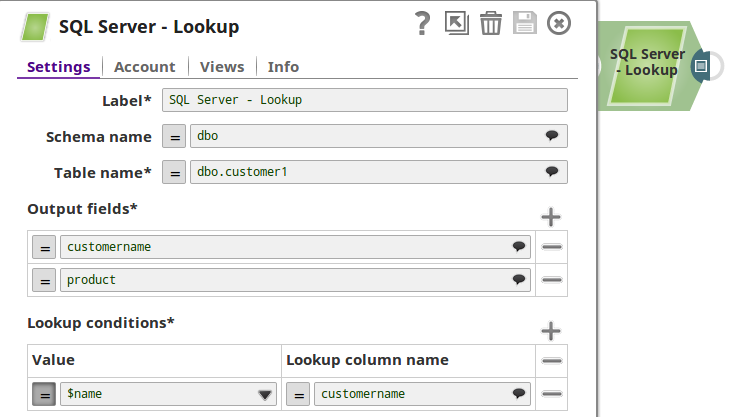This screenshot has height=417, width=738.
Task: Click minus icon in Lookup conditions header row
Action: [552, 361]
